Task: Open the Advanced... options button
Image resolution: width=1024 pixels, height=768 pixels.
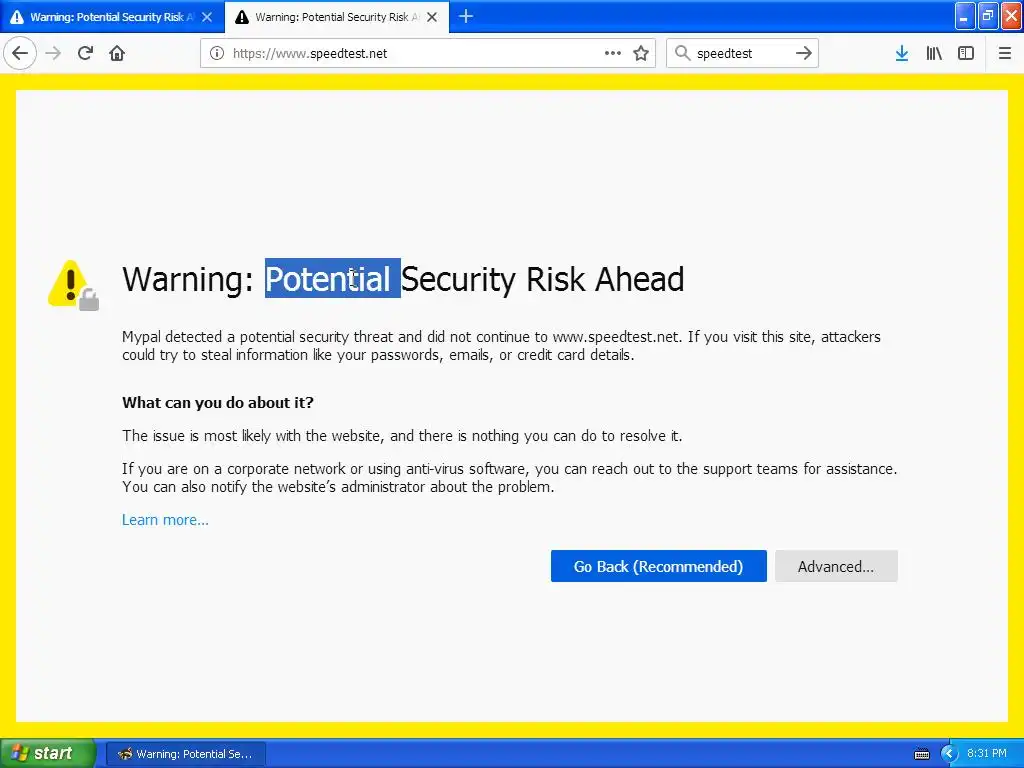Action: tap(836, 566)
